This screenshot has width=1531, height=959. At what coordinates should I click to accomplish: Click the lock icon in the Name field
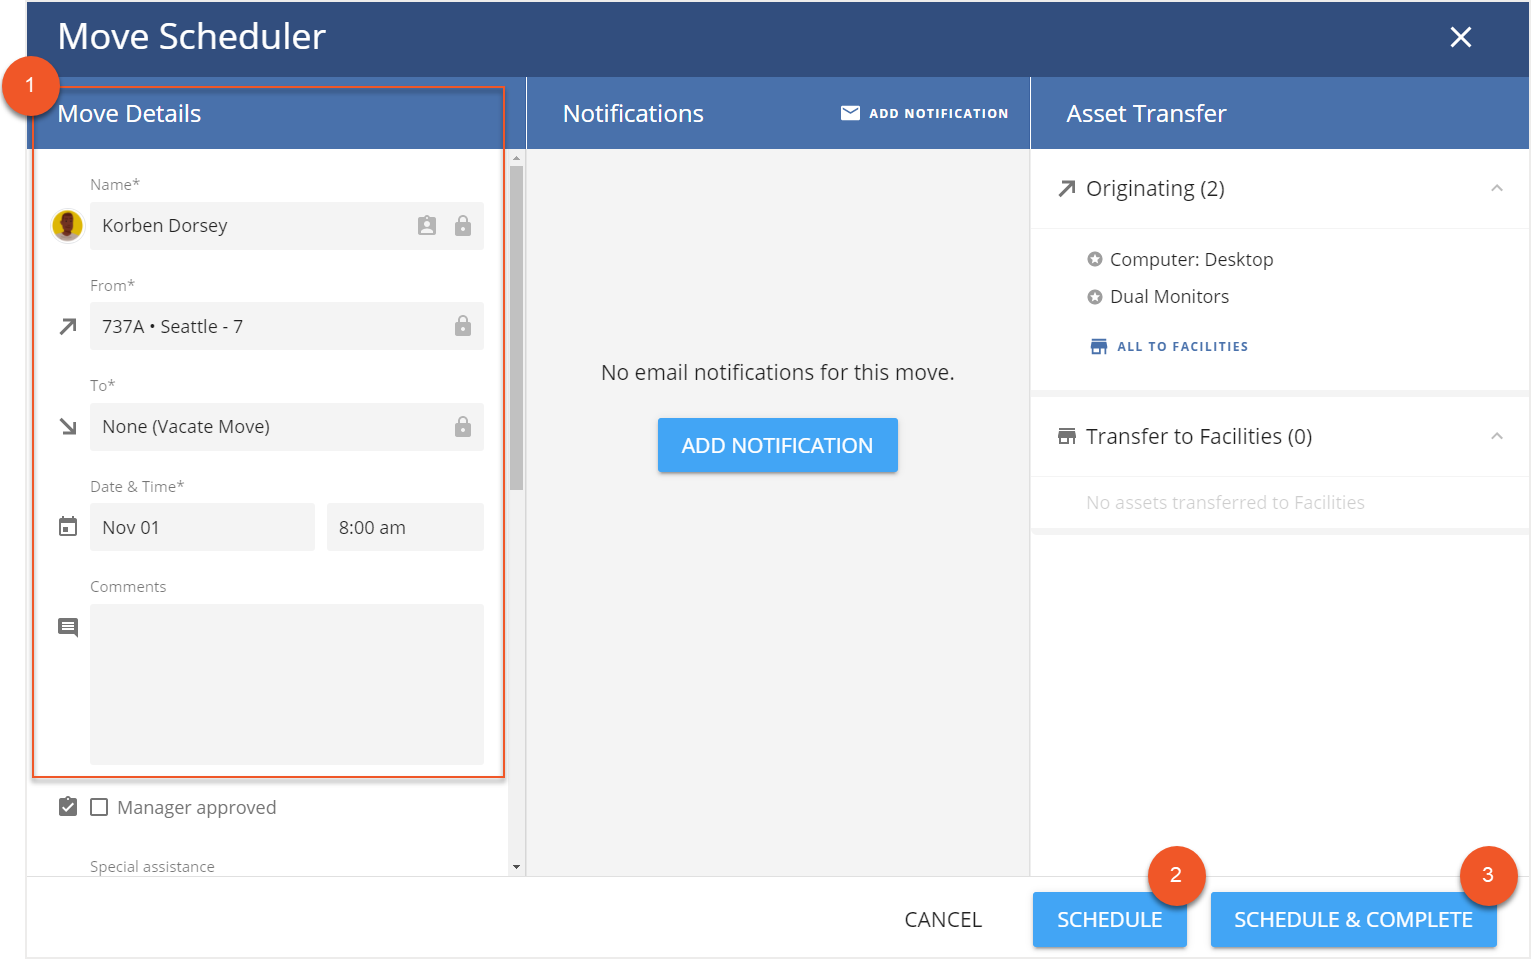point(463,226)
